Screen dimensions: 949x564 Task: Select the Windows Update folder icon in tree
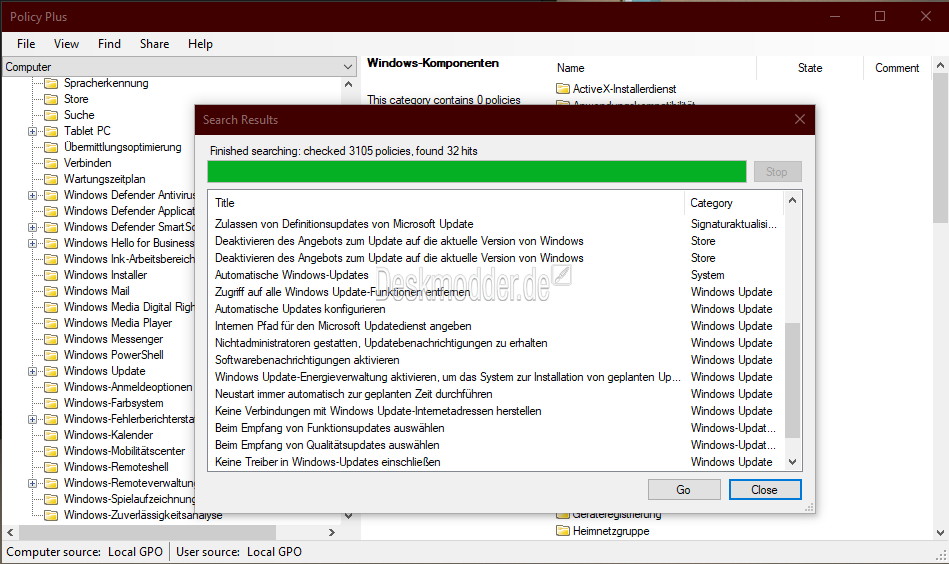point(51,371)
